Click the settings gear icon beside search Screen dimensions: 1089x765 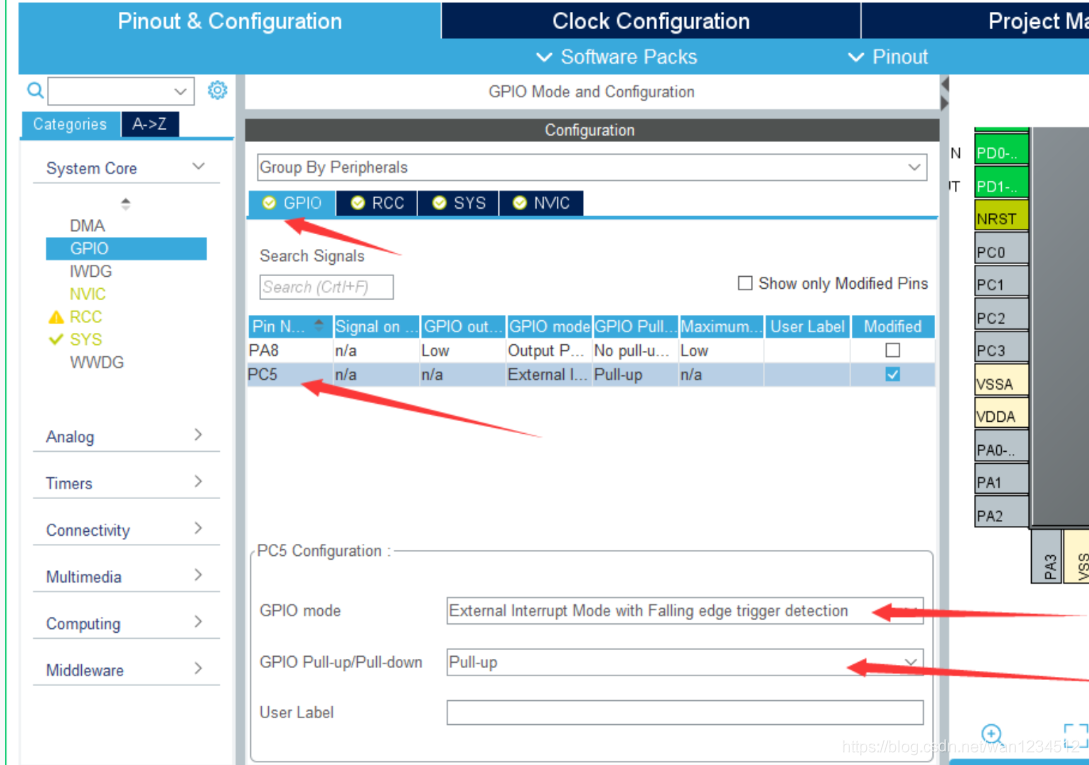pyautogui.click(x=217, y=91)
